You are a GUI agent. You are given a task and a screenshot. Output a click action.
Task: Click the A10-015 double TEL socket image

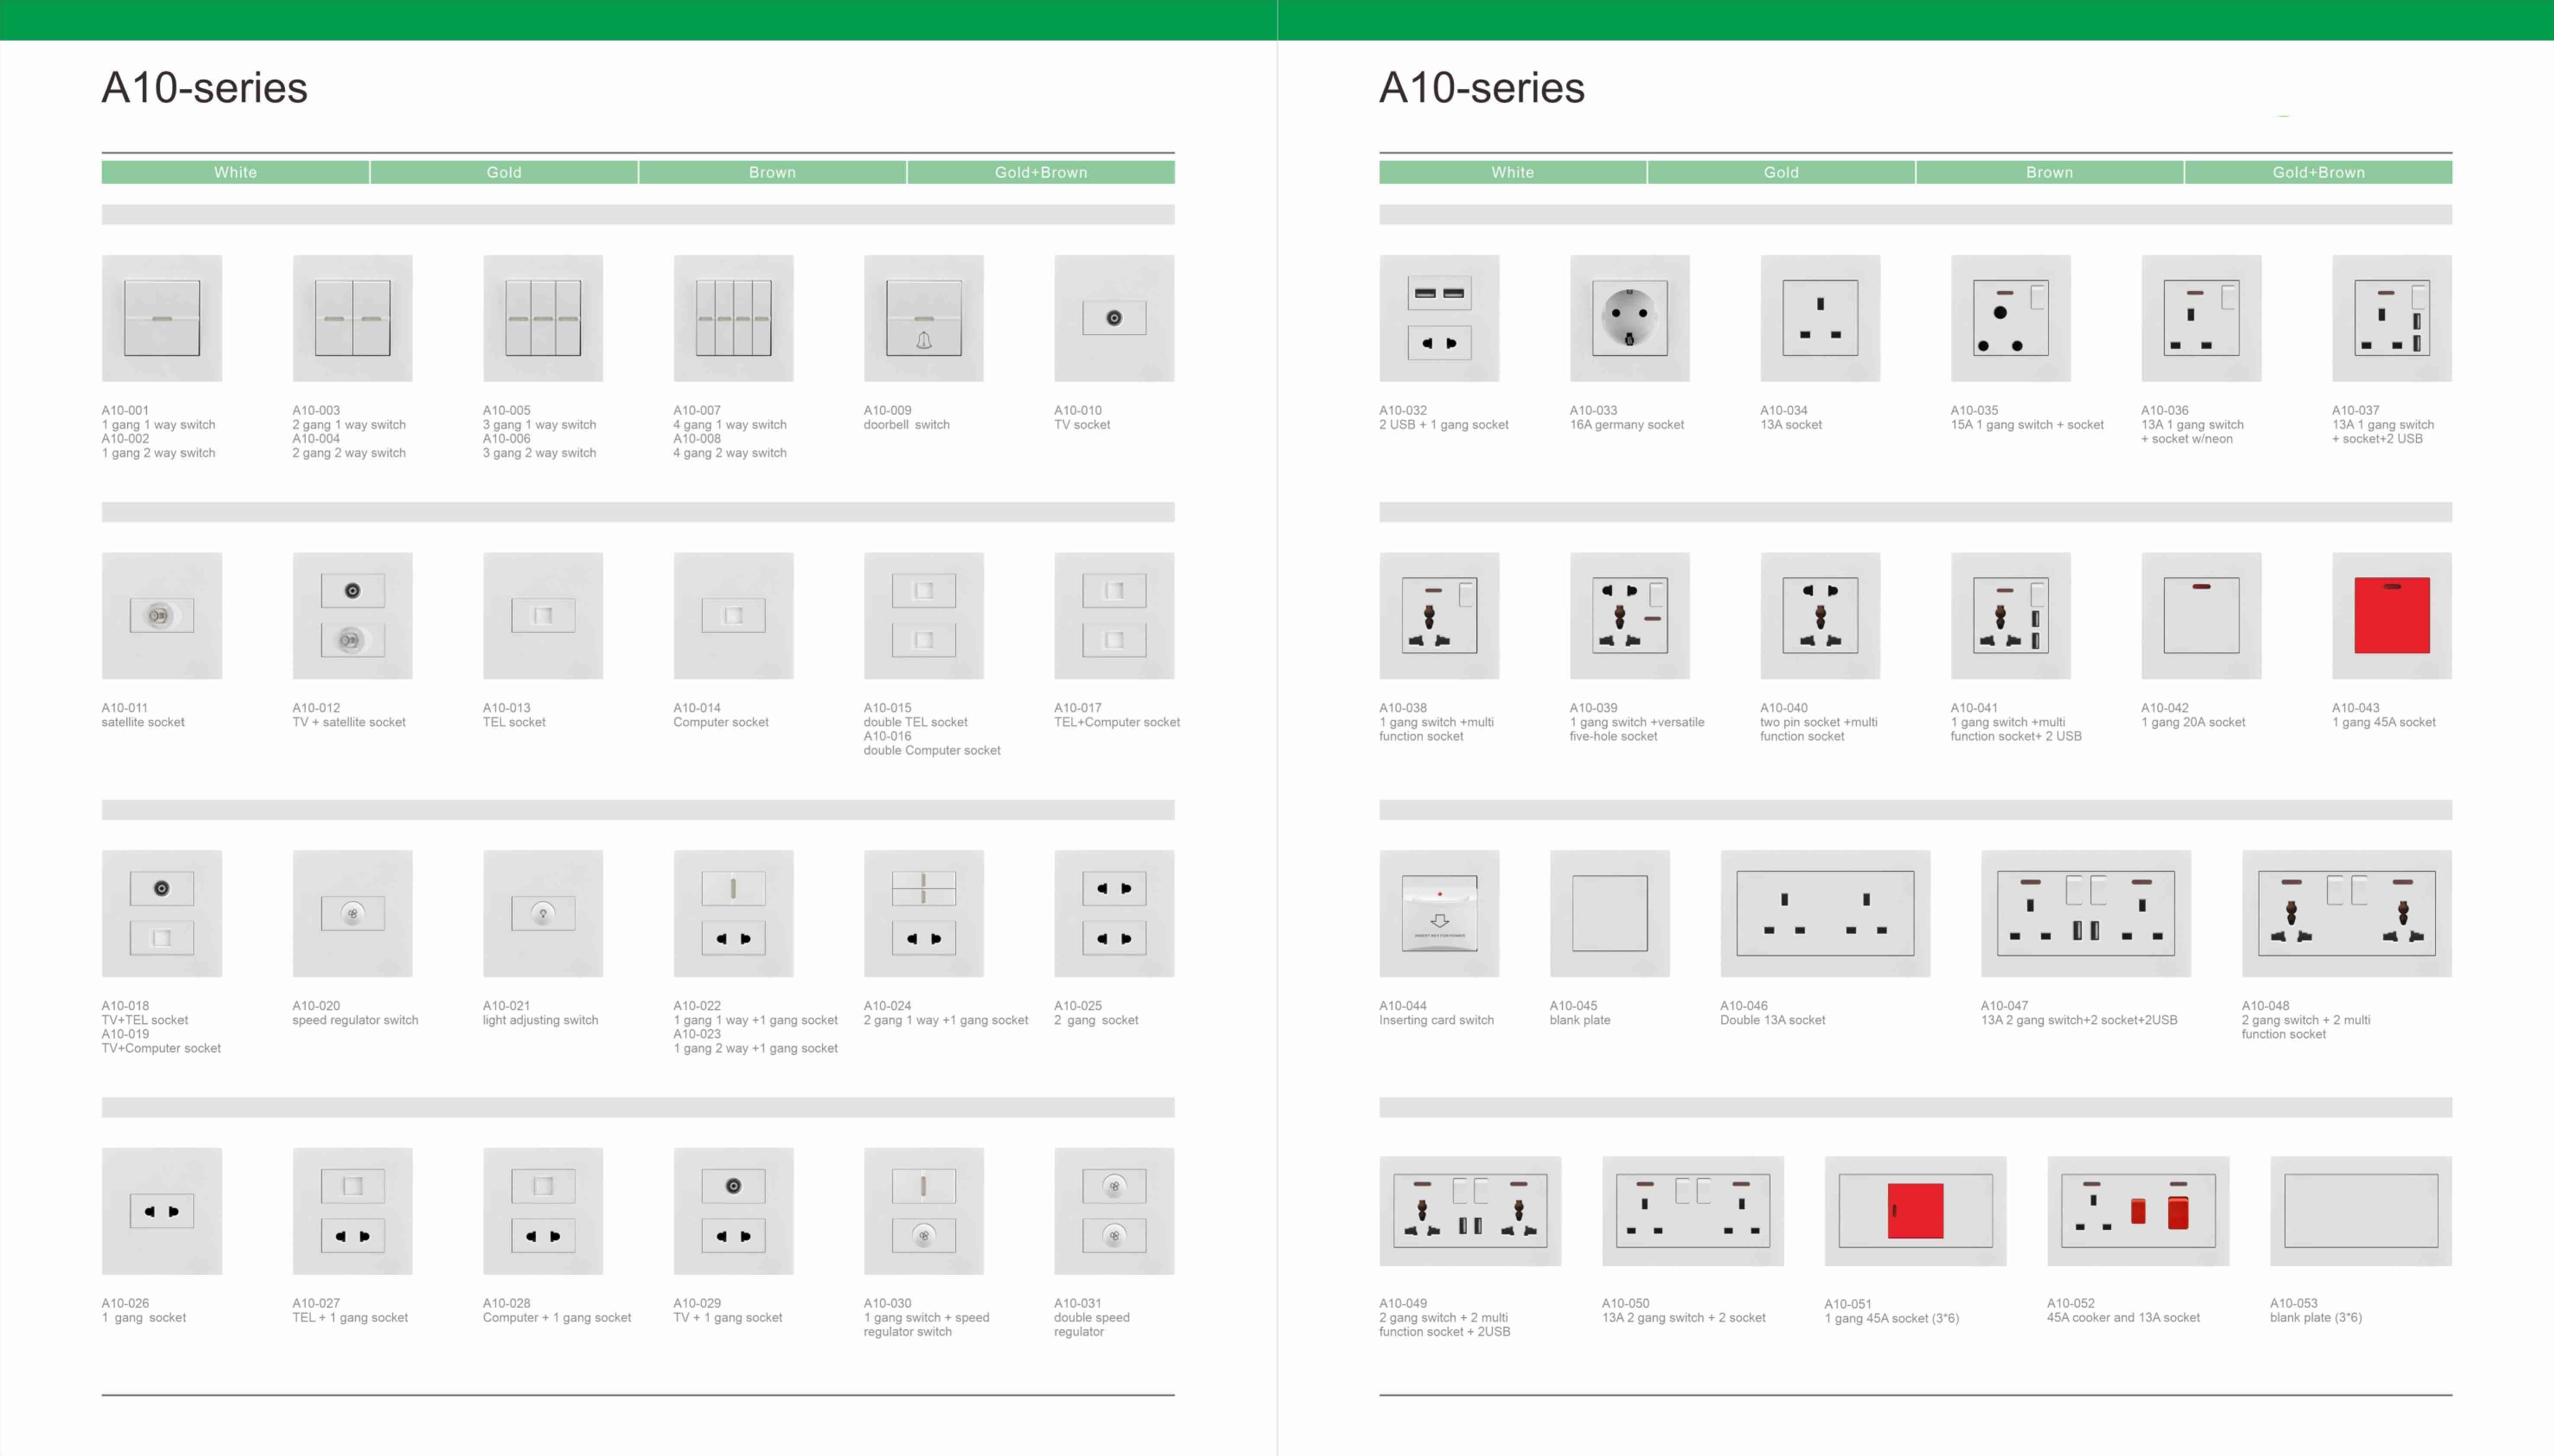[x=924, y=616]
